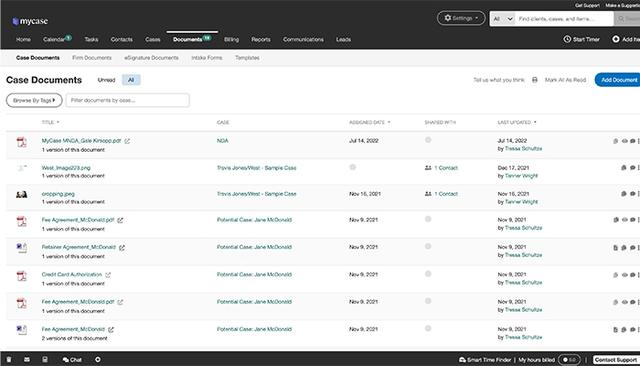Open the Billing menu
Viewport: 640px width, 366px height.
point(231,40)
